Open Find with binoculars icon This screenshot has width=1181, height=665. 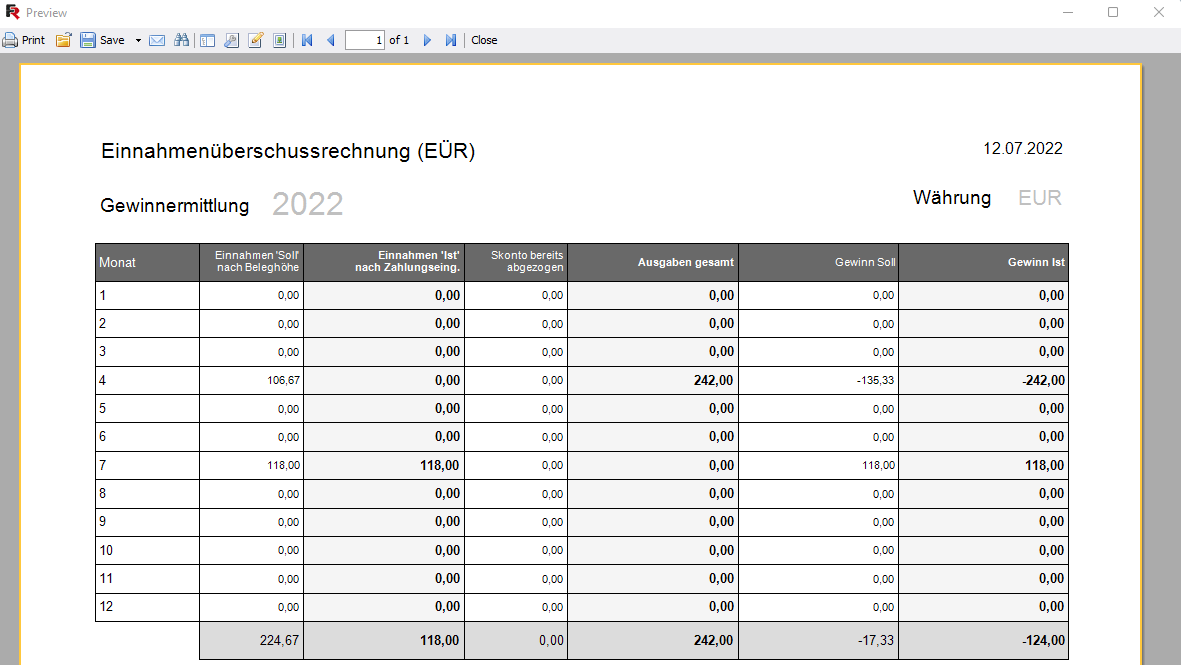tap(182, 40)
